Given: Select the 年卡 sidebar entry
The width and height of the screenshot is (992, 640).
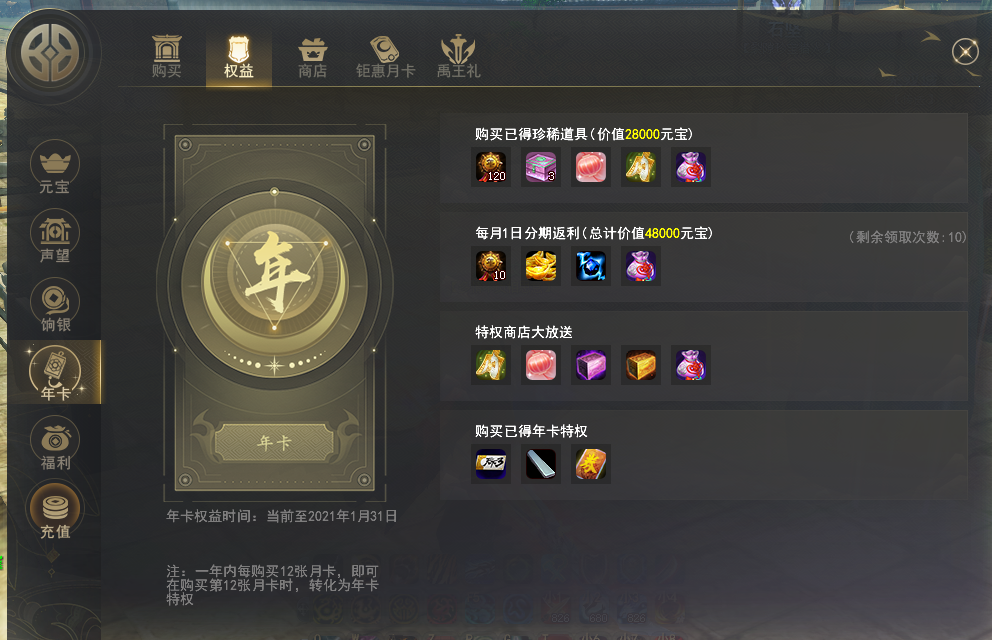Looking at the screenshot, I should point(55,372).
